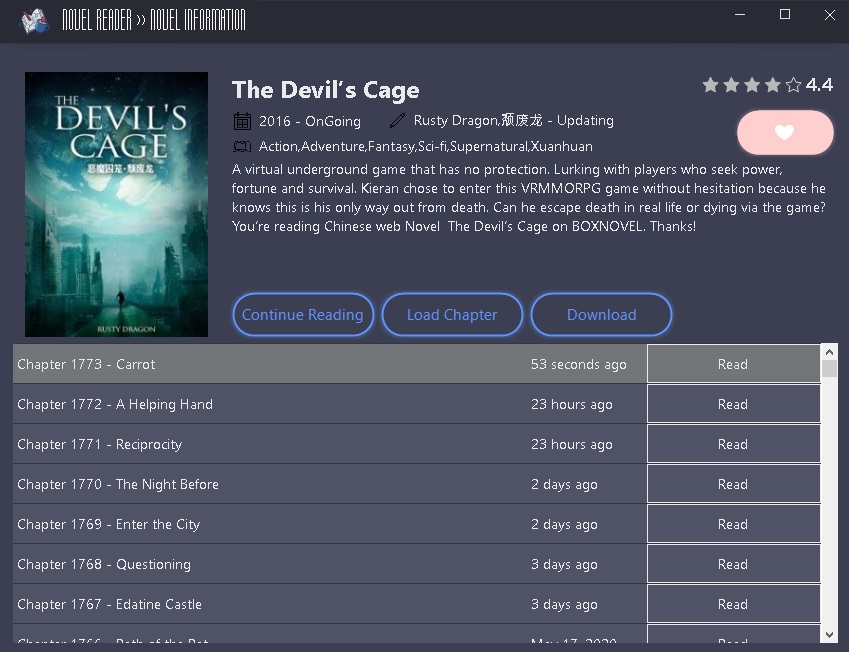Open The Devil's Cage cover thumbnail

pos(116,204)
